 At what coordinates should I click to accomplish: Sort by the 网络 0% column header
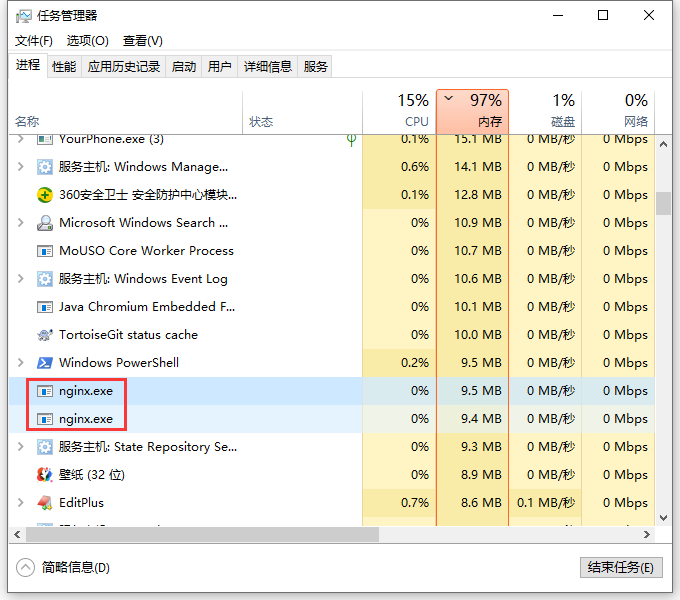(618, 113)
